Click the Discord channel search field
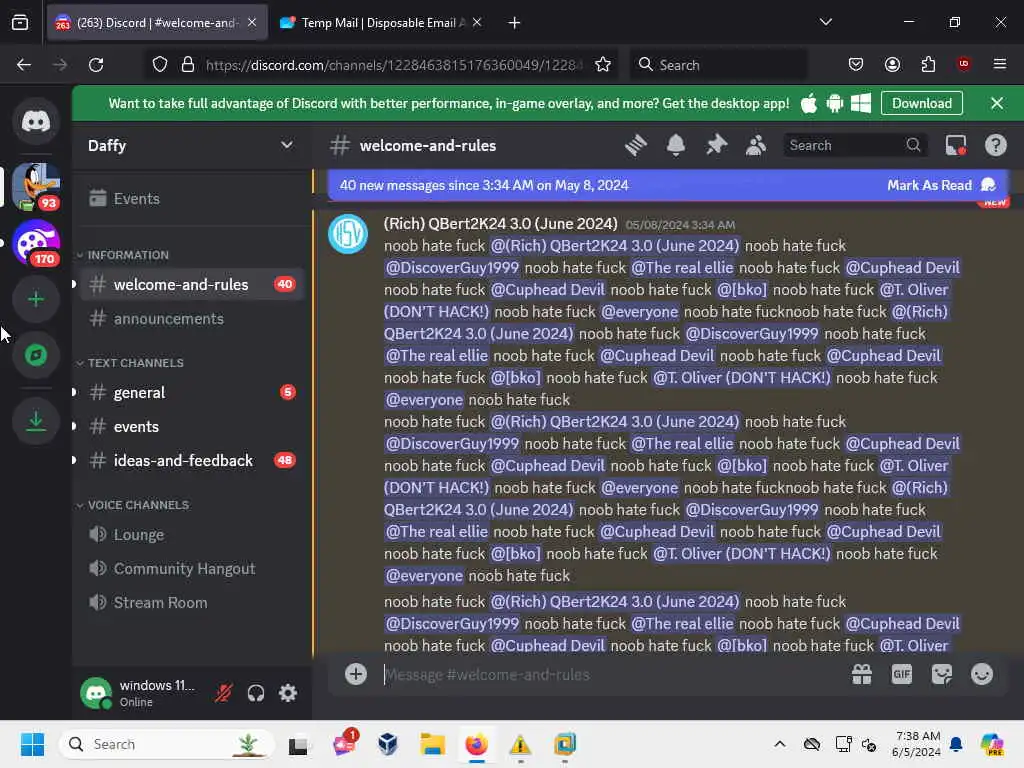 pos(855,145)
